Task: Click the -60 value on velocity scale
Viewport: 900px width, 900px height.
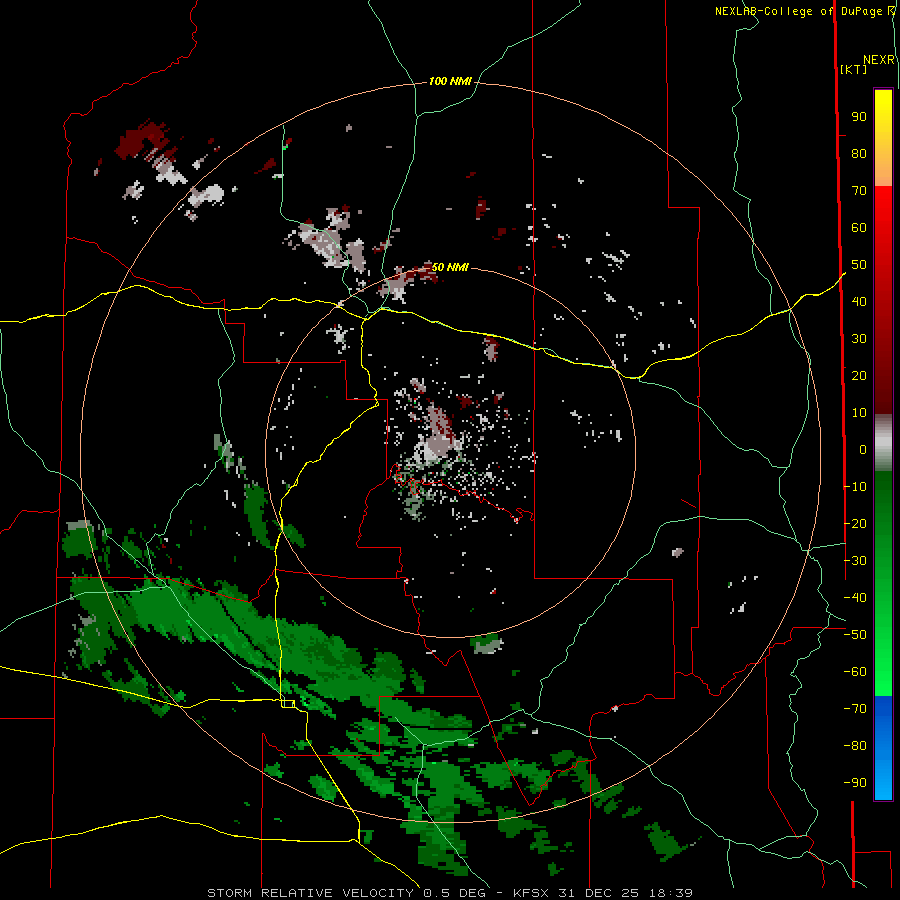Action: pyautogui.click(x=855, y=672)
